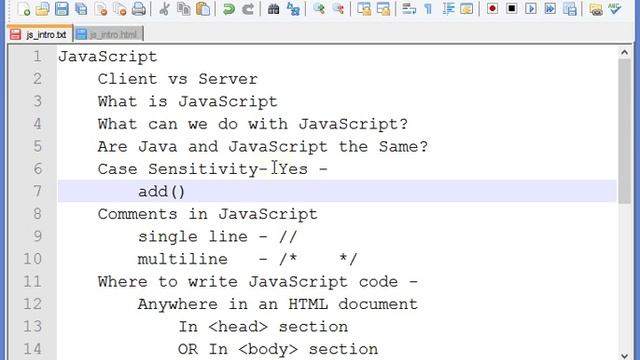Stop macro recording black square

coord(511,9)
